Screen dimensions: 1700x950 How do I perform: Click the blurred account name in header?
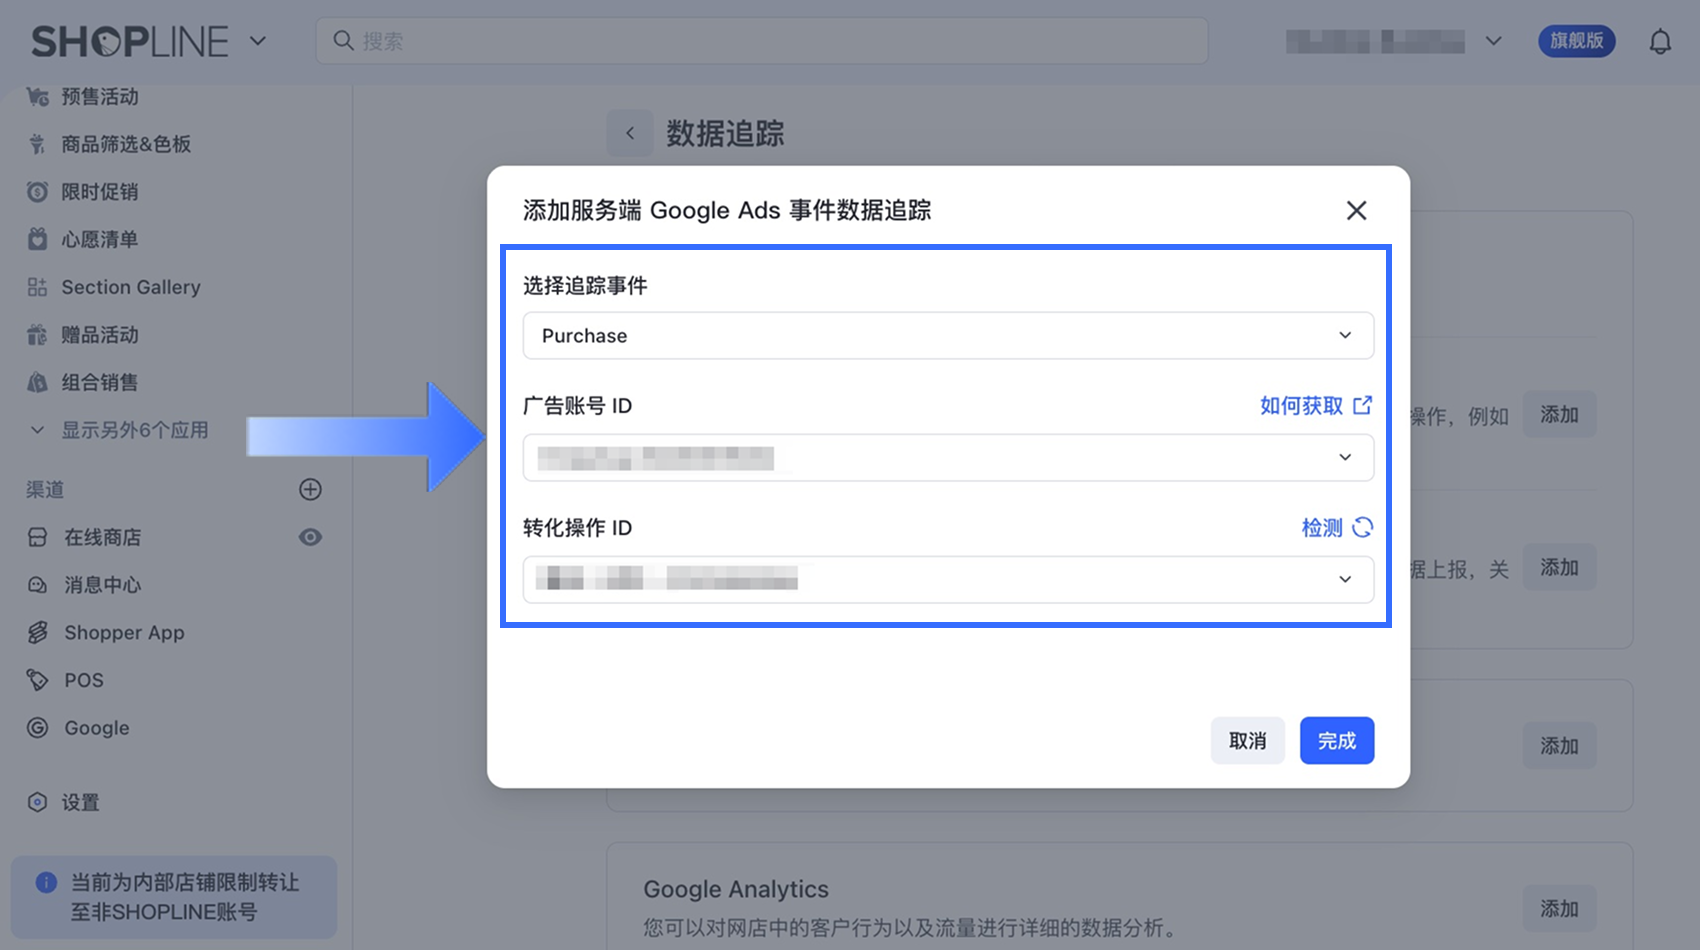(x=1376, y=41)
